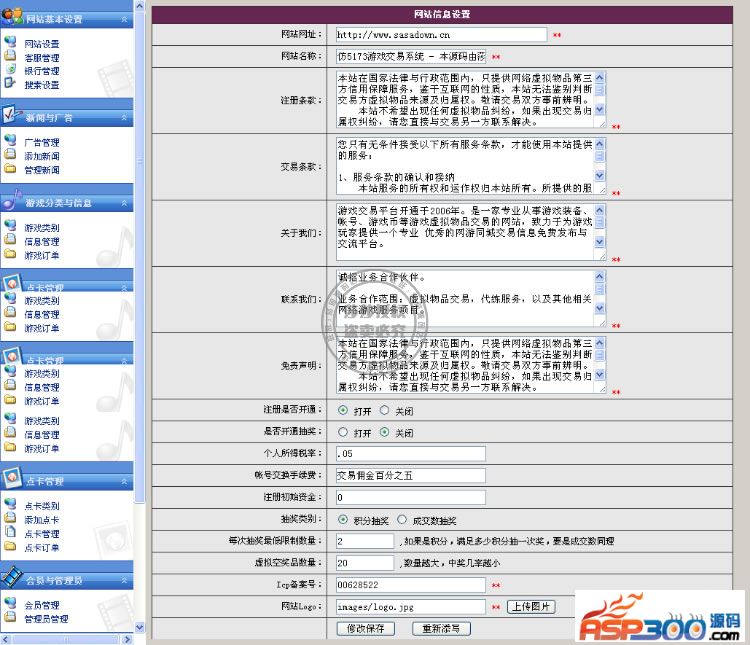Click the 虚拟空奖品数量 input field

[365, 563]
